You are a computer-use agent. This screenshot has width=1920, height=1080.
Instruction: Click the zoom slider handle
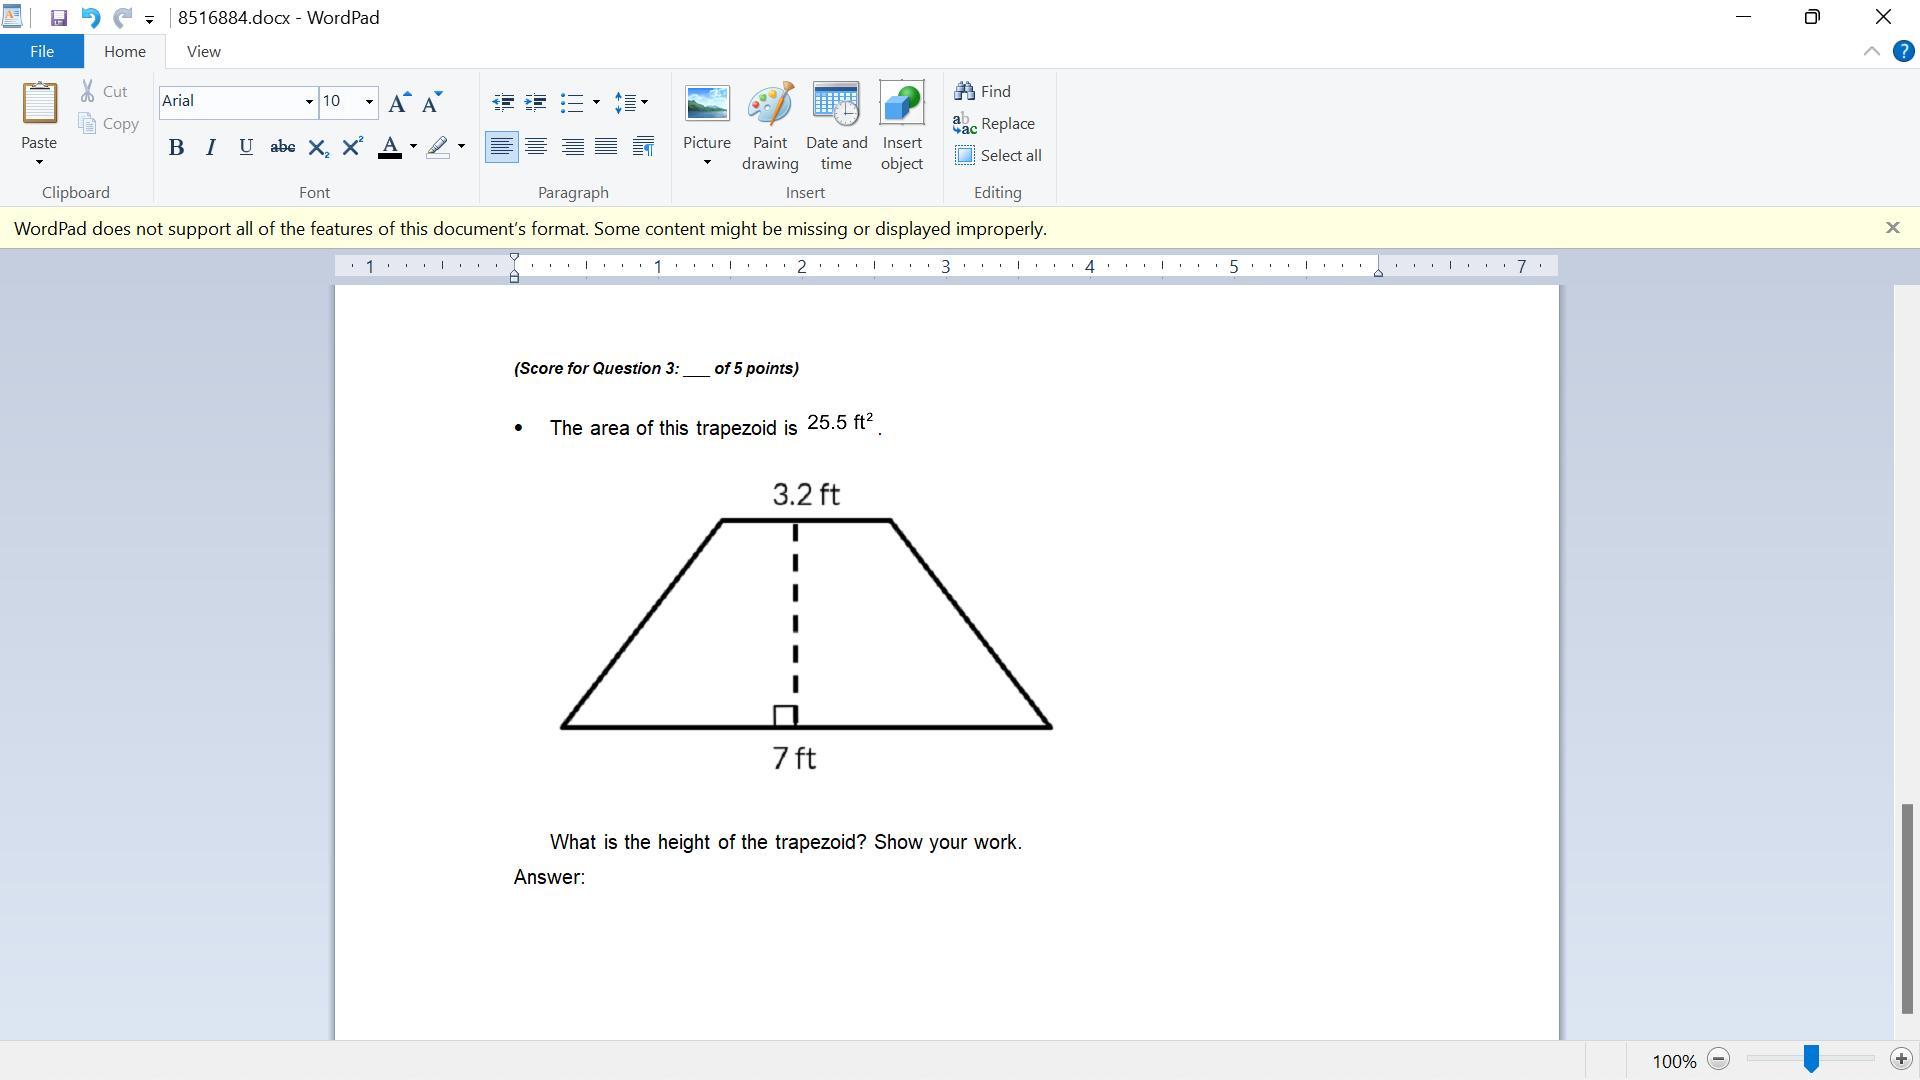(x=1810, y=1059)
